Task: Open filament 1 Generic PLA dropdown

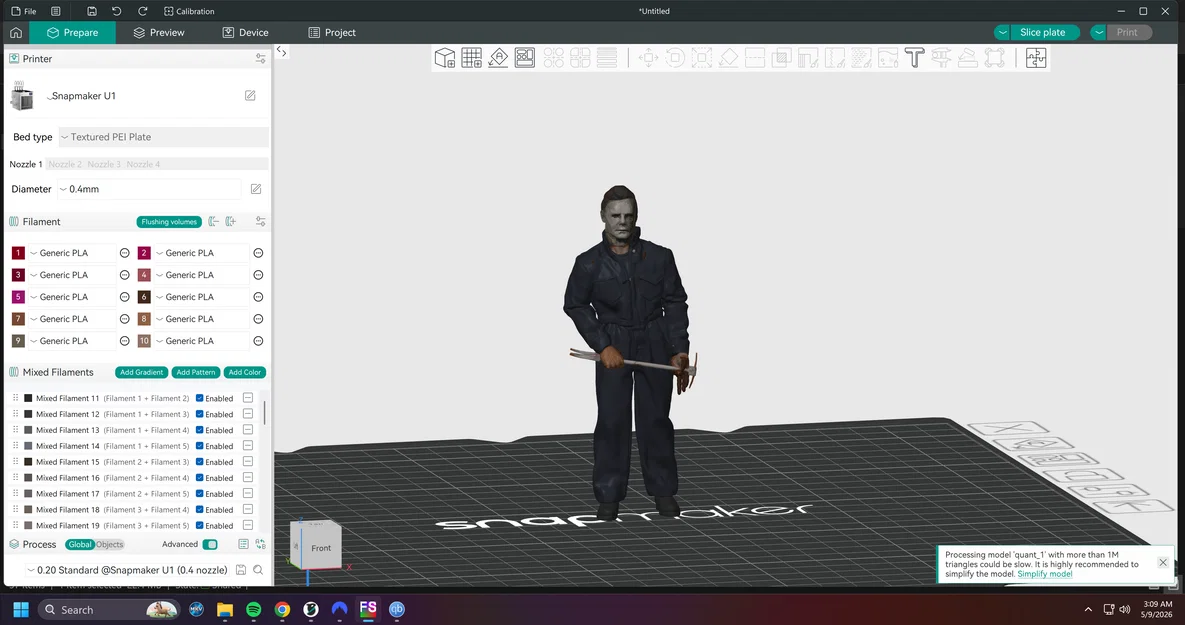Action: coord(72,253)
